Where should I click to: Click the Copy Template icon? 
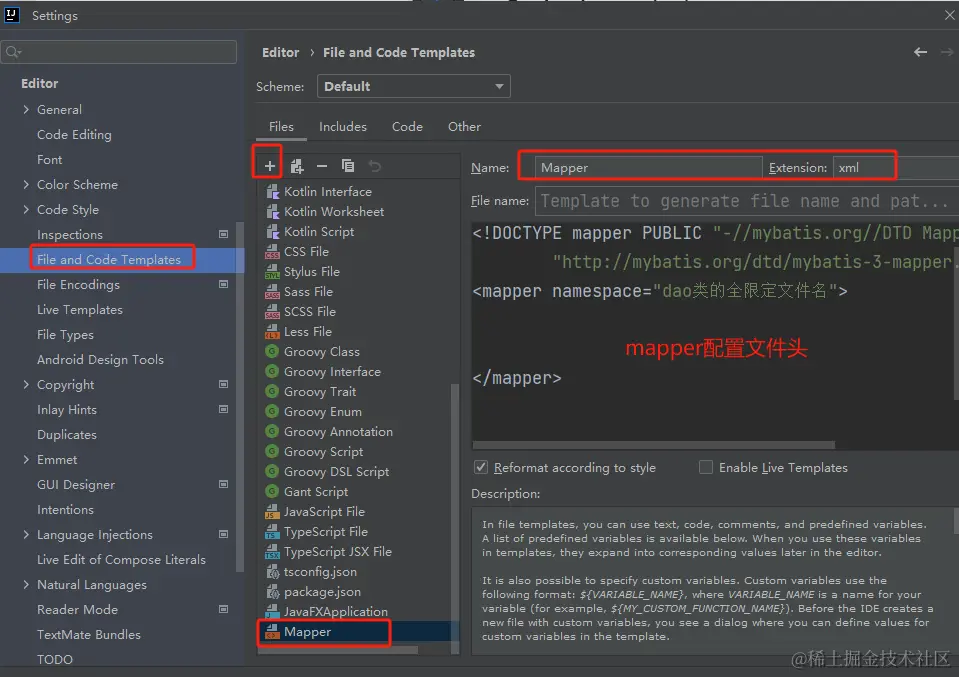point(348,166)
